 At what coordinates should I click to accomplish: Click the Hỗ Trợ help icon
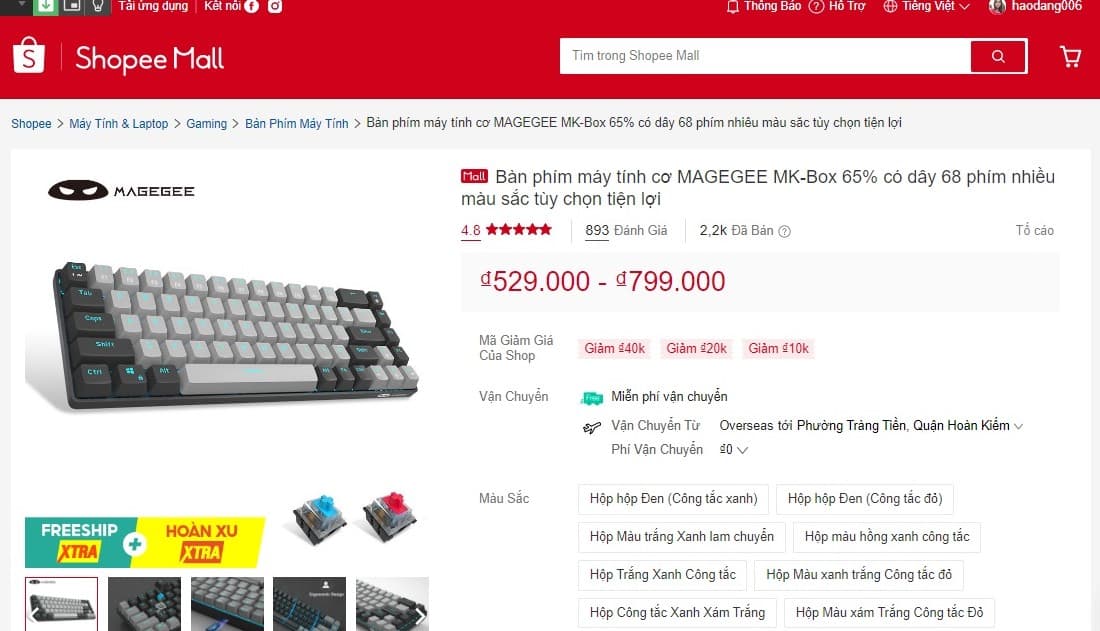816,7
